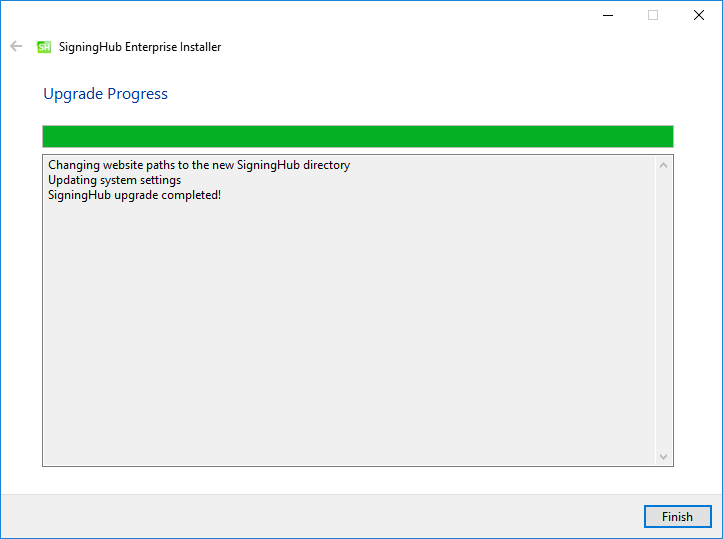Screen dimensions: 723x539
Task: Click the "Upgrade Progress" heading
Action: tap(106, 94)
